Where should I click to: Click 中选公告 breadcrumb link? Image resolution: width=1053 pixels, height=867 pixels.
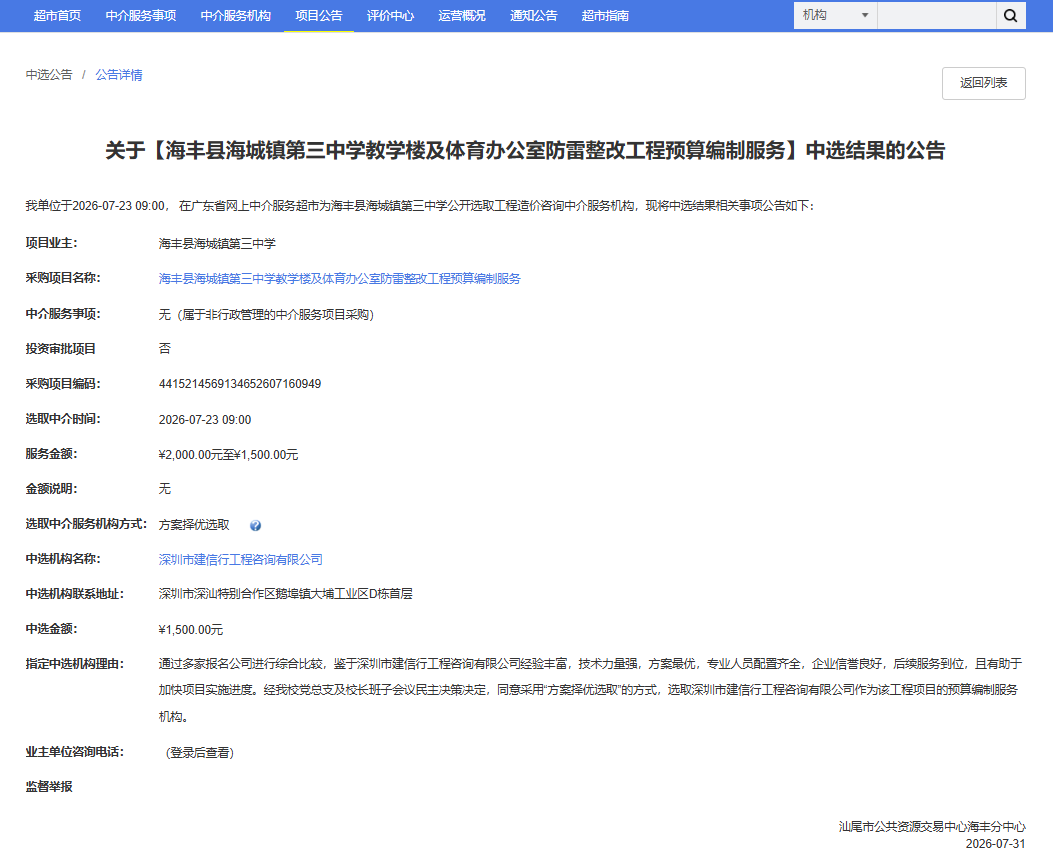[x=49, y=75]
